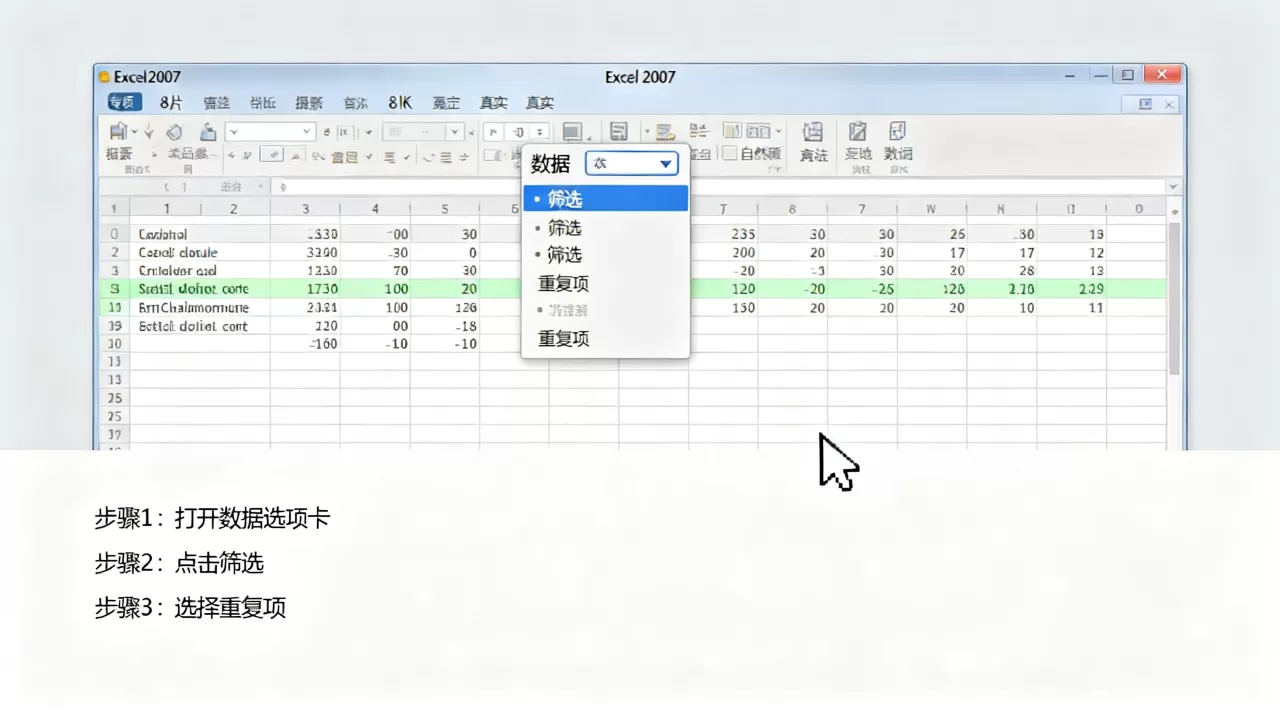Click the bulleted list icon in the ribbon
The width and height of the screenshot is (1280, 720).
(699, 130)
